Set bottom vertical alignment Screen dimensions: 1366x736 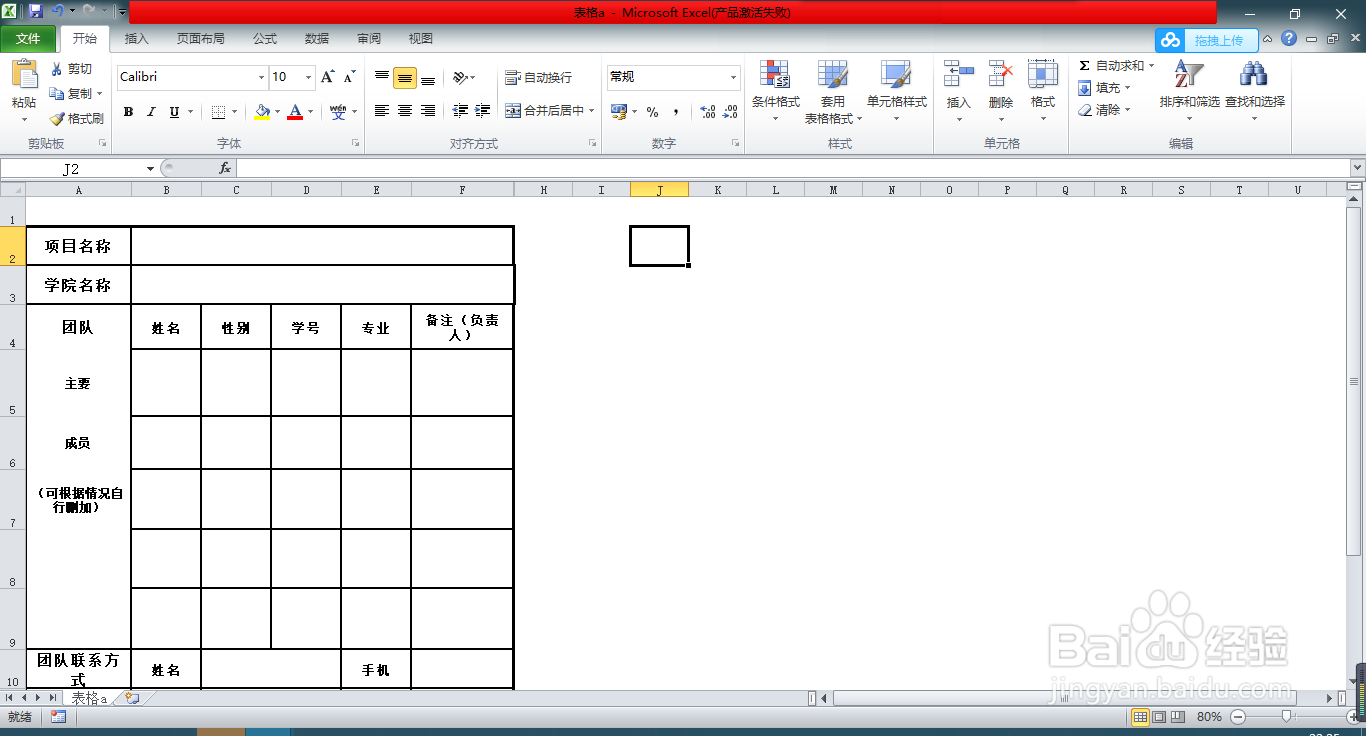428,78
